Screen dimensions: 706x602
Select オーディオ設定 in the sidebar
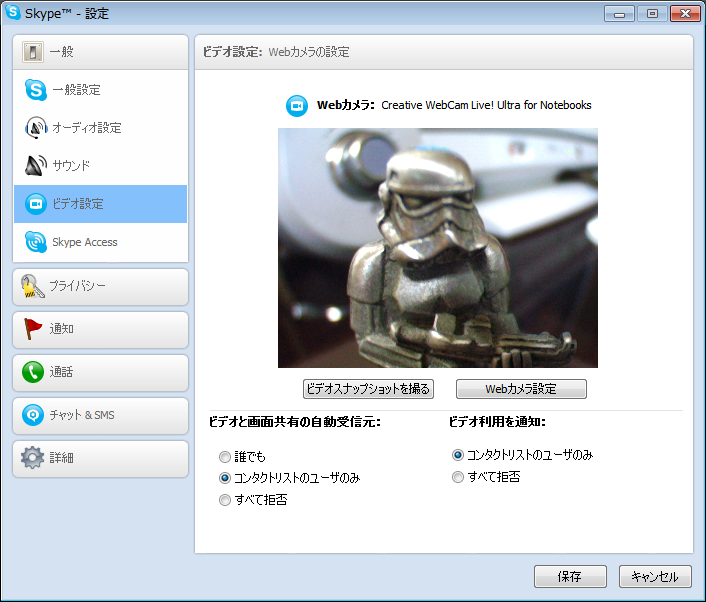[x=100, y=127]
